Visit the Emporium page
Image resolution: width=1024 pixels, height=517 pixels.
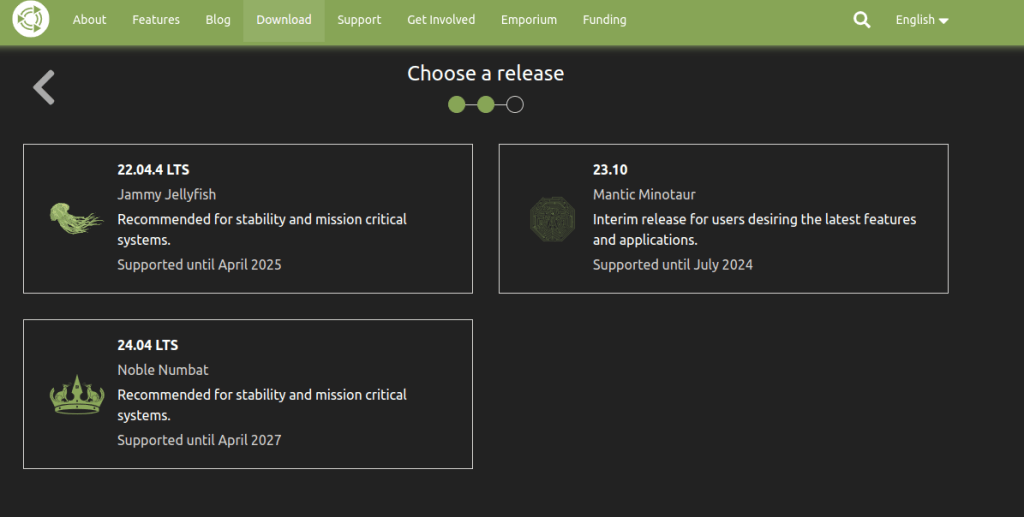[x=529, y=20]
